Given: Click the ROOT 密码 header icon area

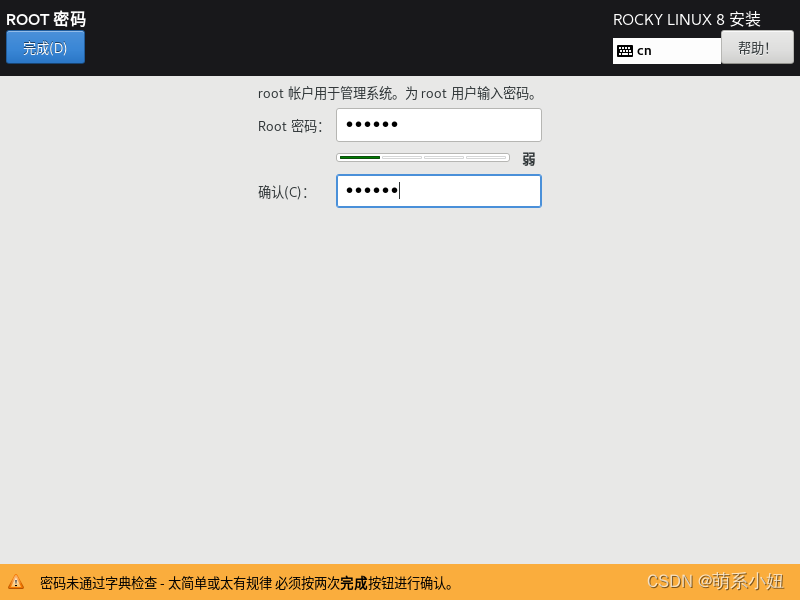Looking at the screenshot, I should coord(45,18).
